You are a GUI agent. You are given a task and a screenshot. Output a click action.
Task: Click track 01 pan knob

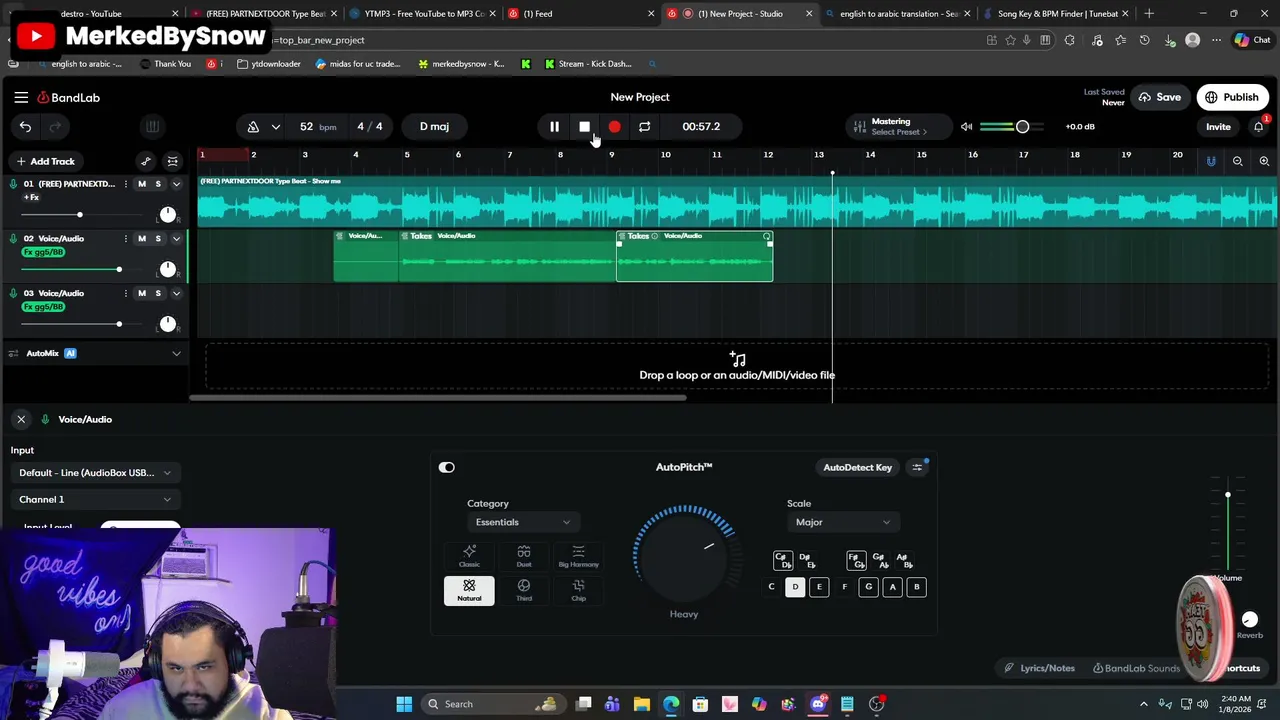coord(168,214)
